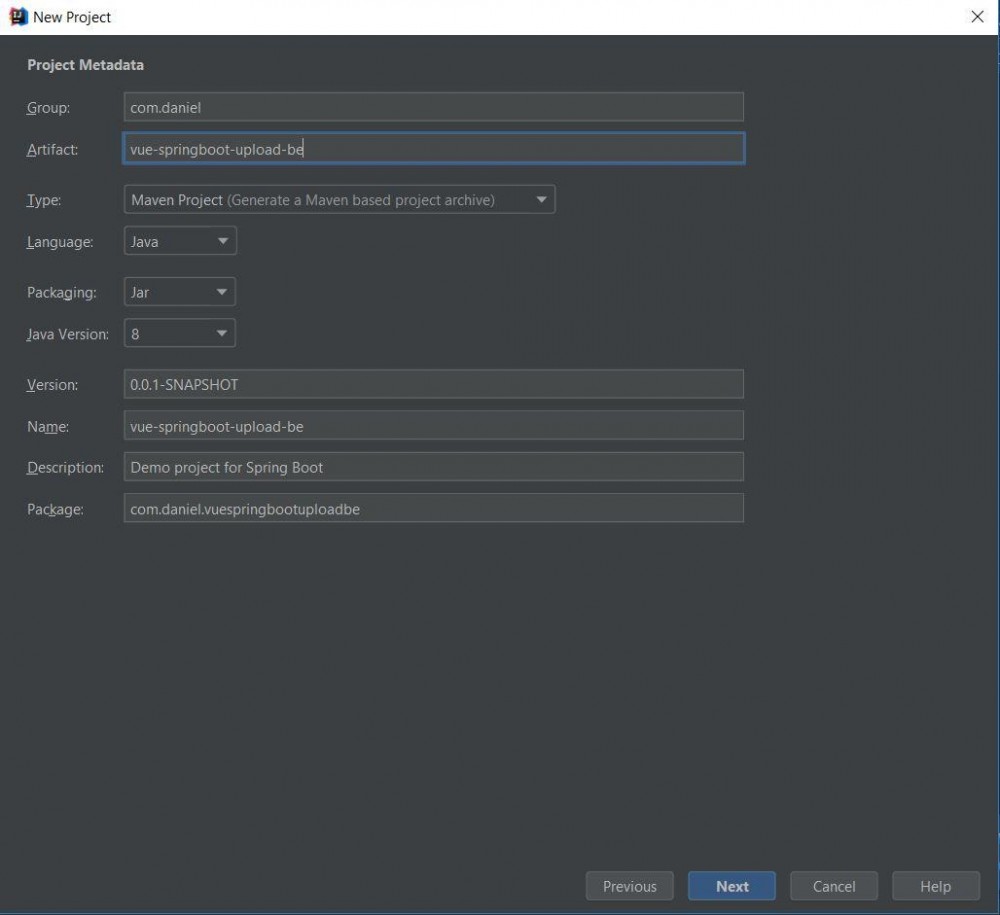Click the Project Metadata heading

tap(85, 64)
